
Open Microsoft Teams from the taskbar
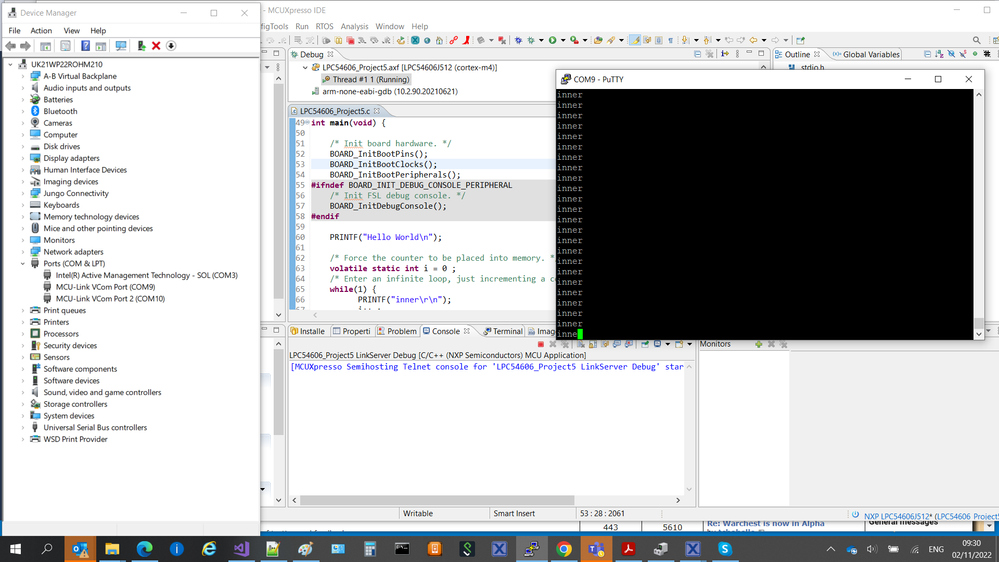[596, 549]
